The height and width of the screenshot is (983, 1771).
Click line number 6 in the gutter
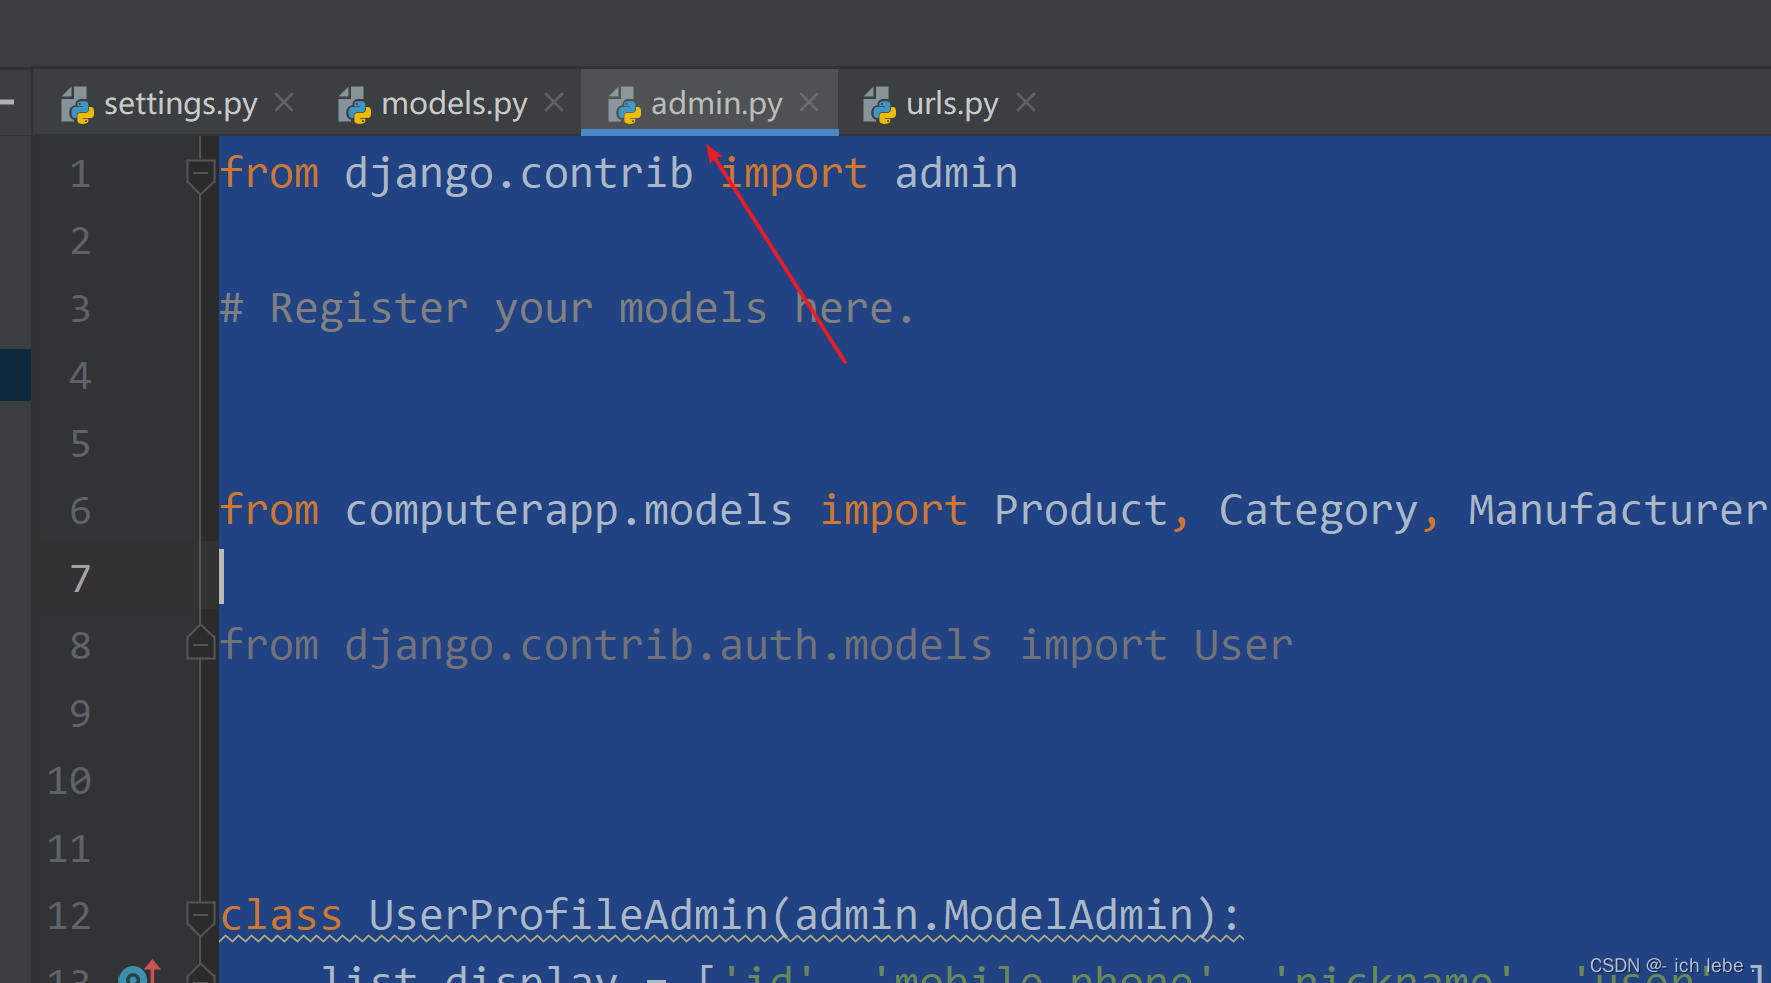pyautogui.click(x=80, y=512)
